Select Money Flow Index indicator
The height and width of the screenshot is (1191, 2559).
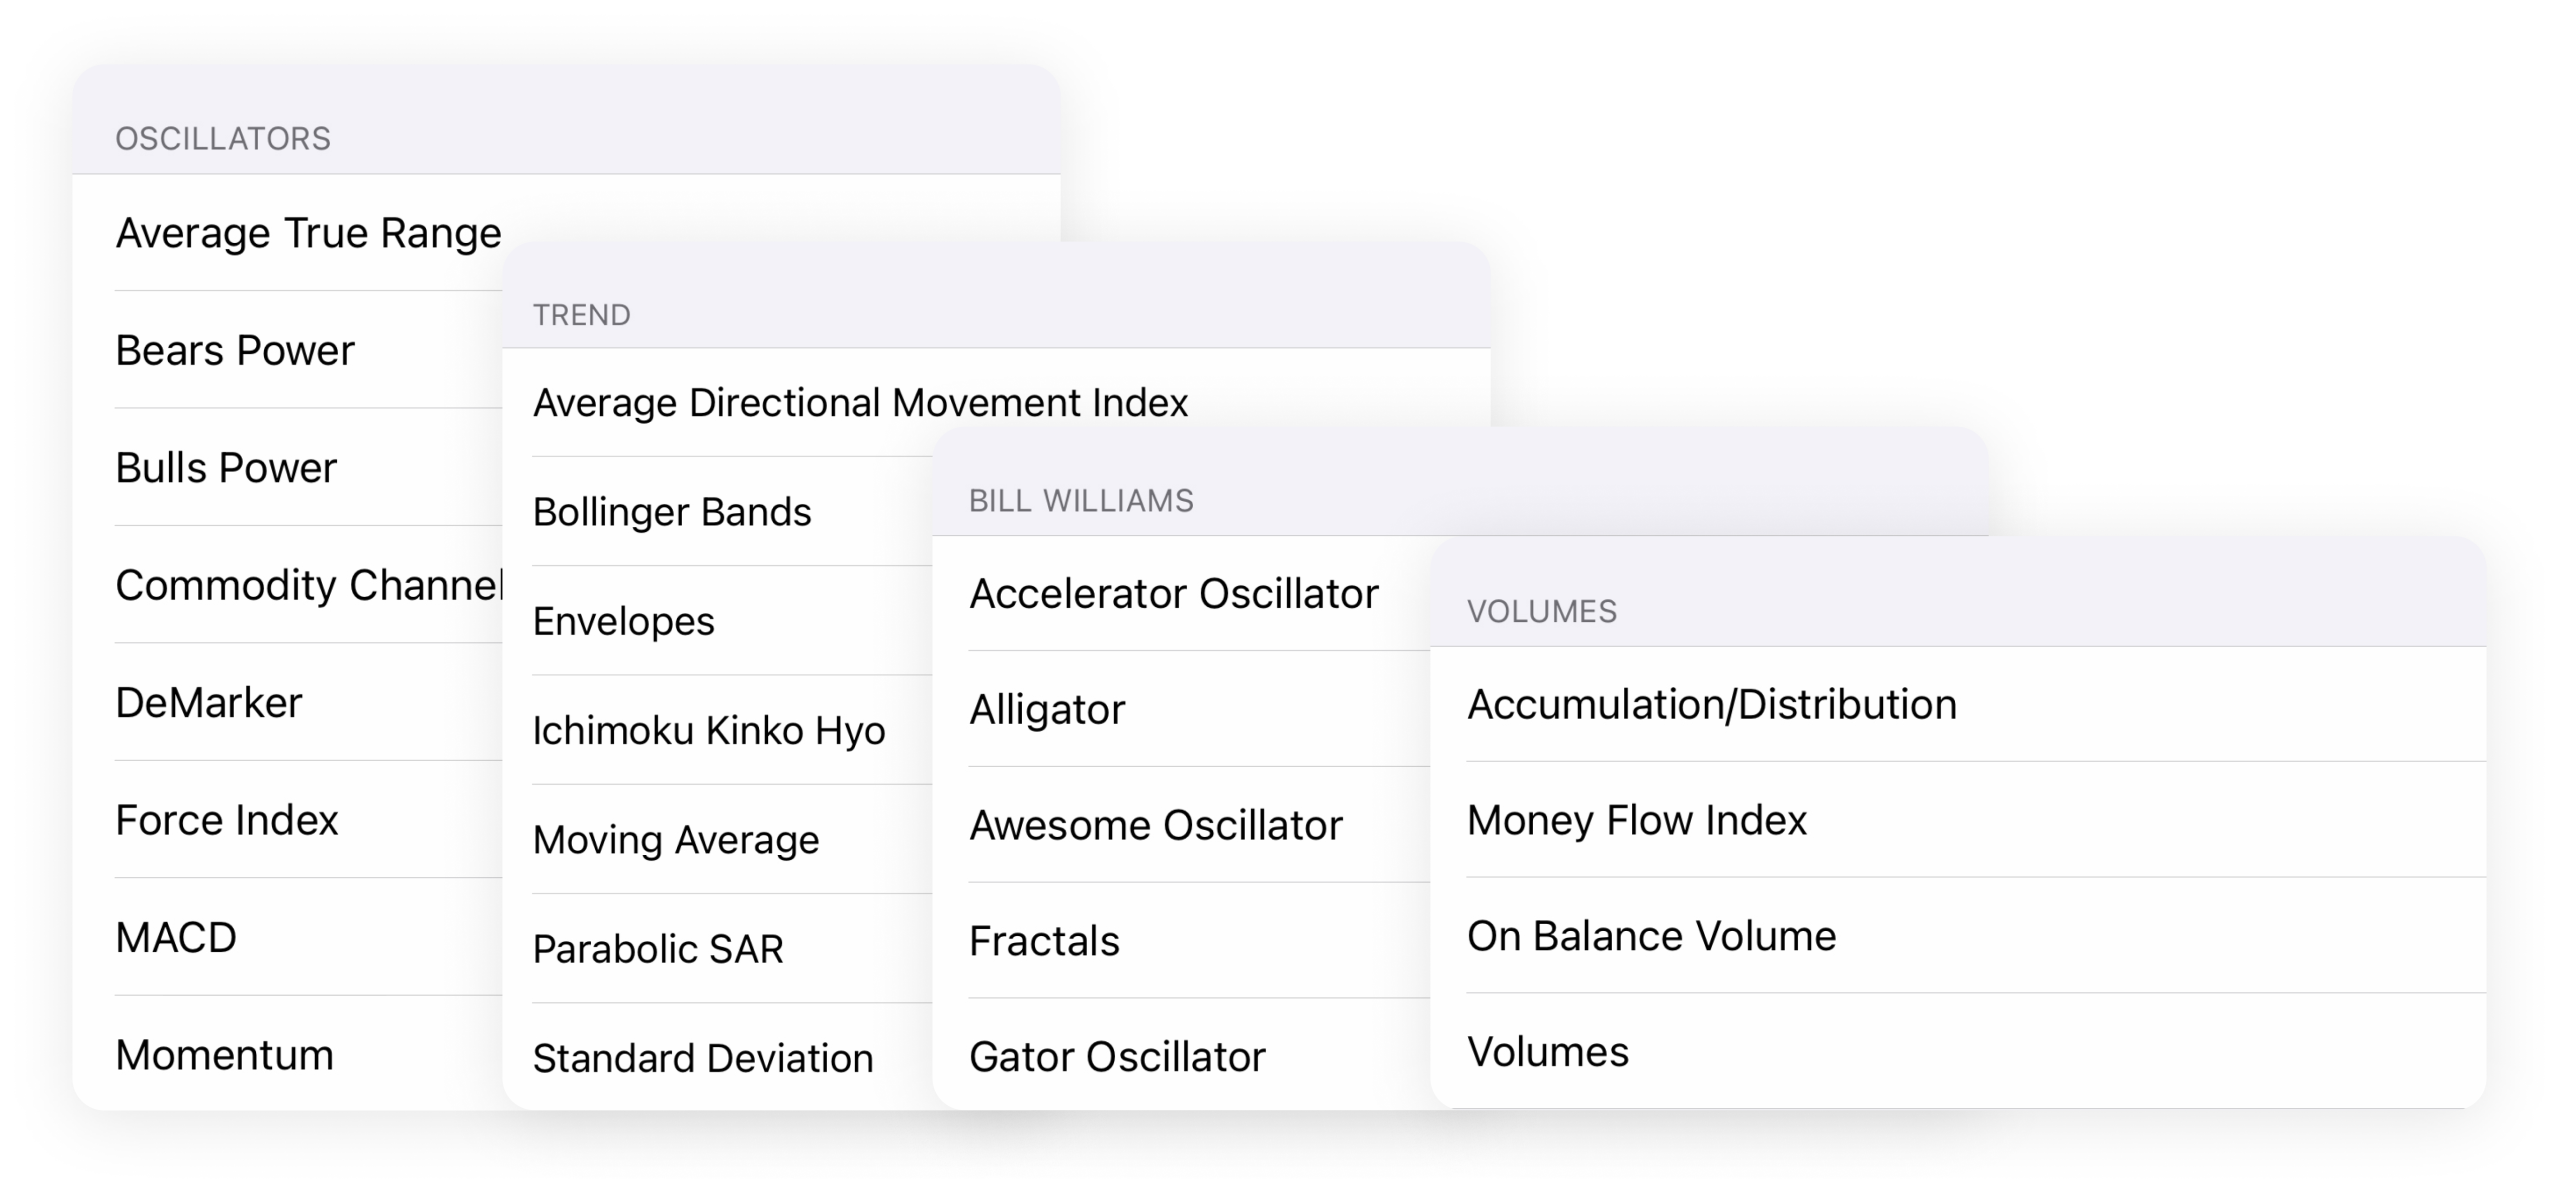click(x=1636, y=821)
